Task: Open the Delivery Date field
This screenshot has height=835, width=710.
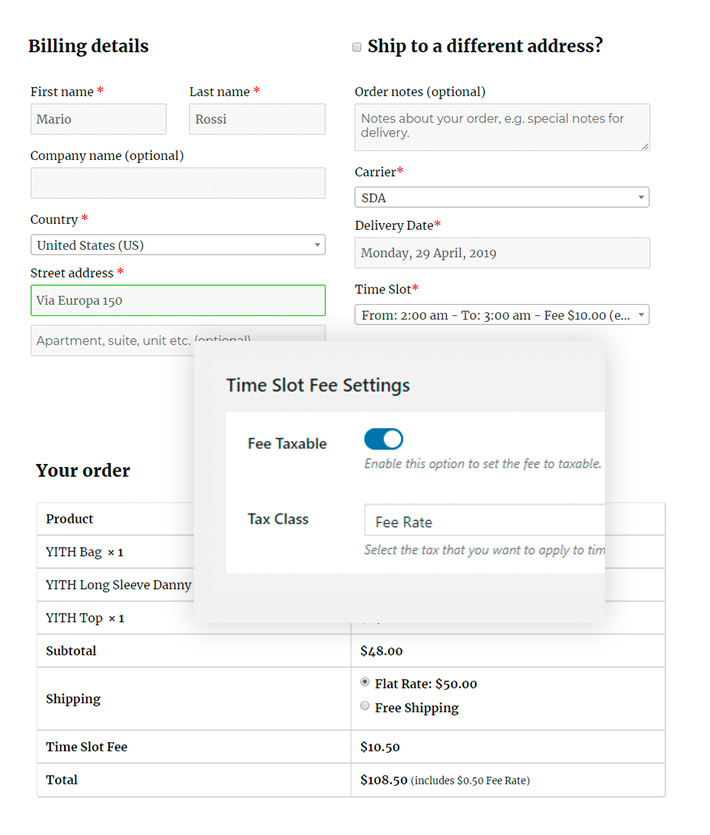Action: coord(501,253)
